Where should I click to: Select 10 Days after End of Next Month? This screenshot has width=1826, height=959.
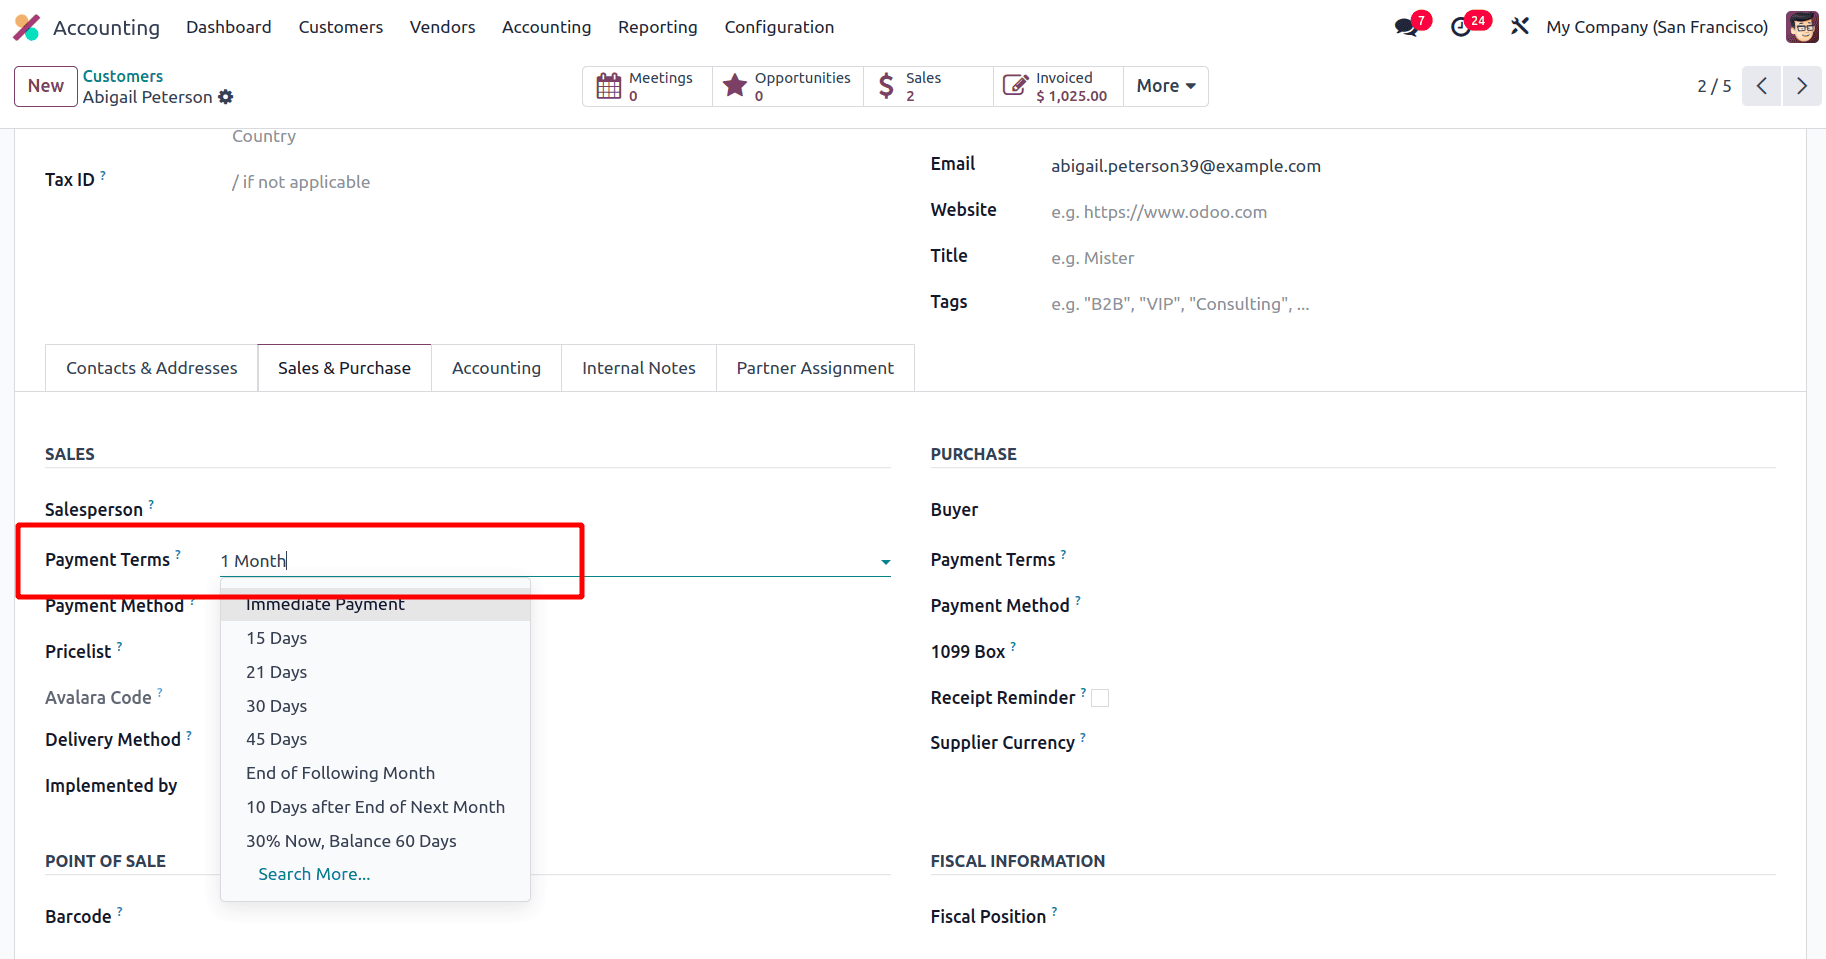coord(375,807)
